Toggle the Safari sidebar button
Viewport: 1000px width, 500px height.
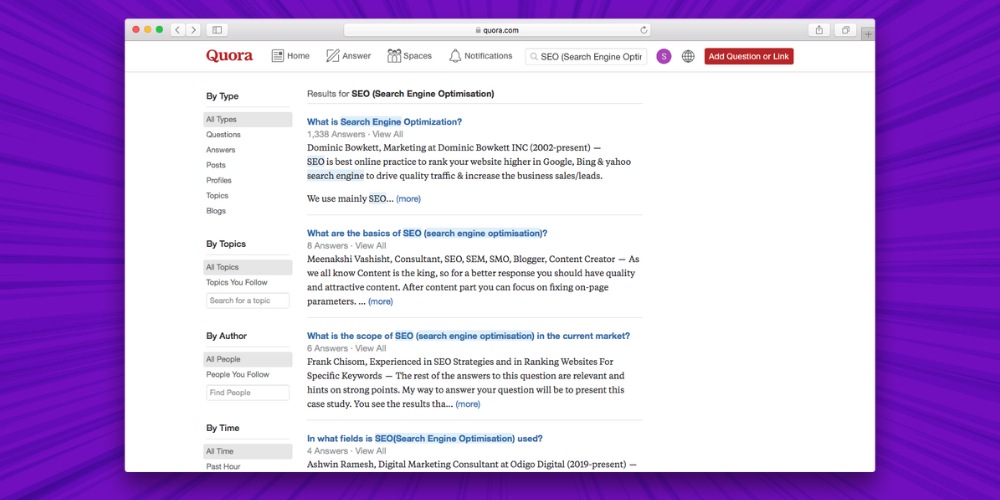217,30
